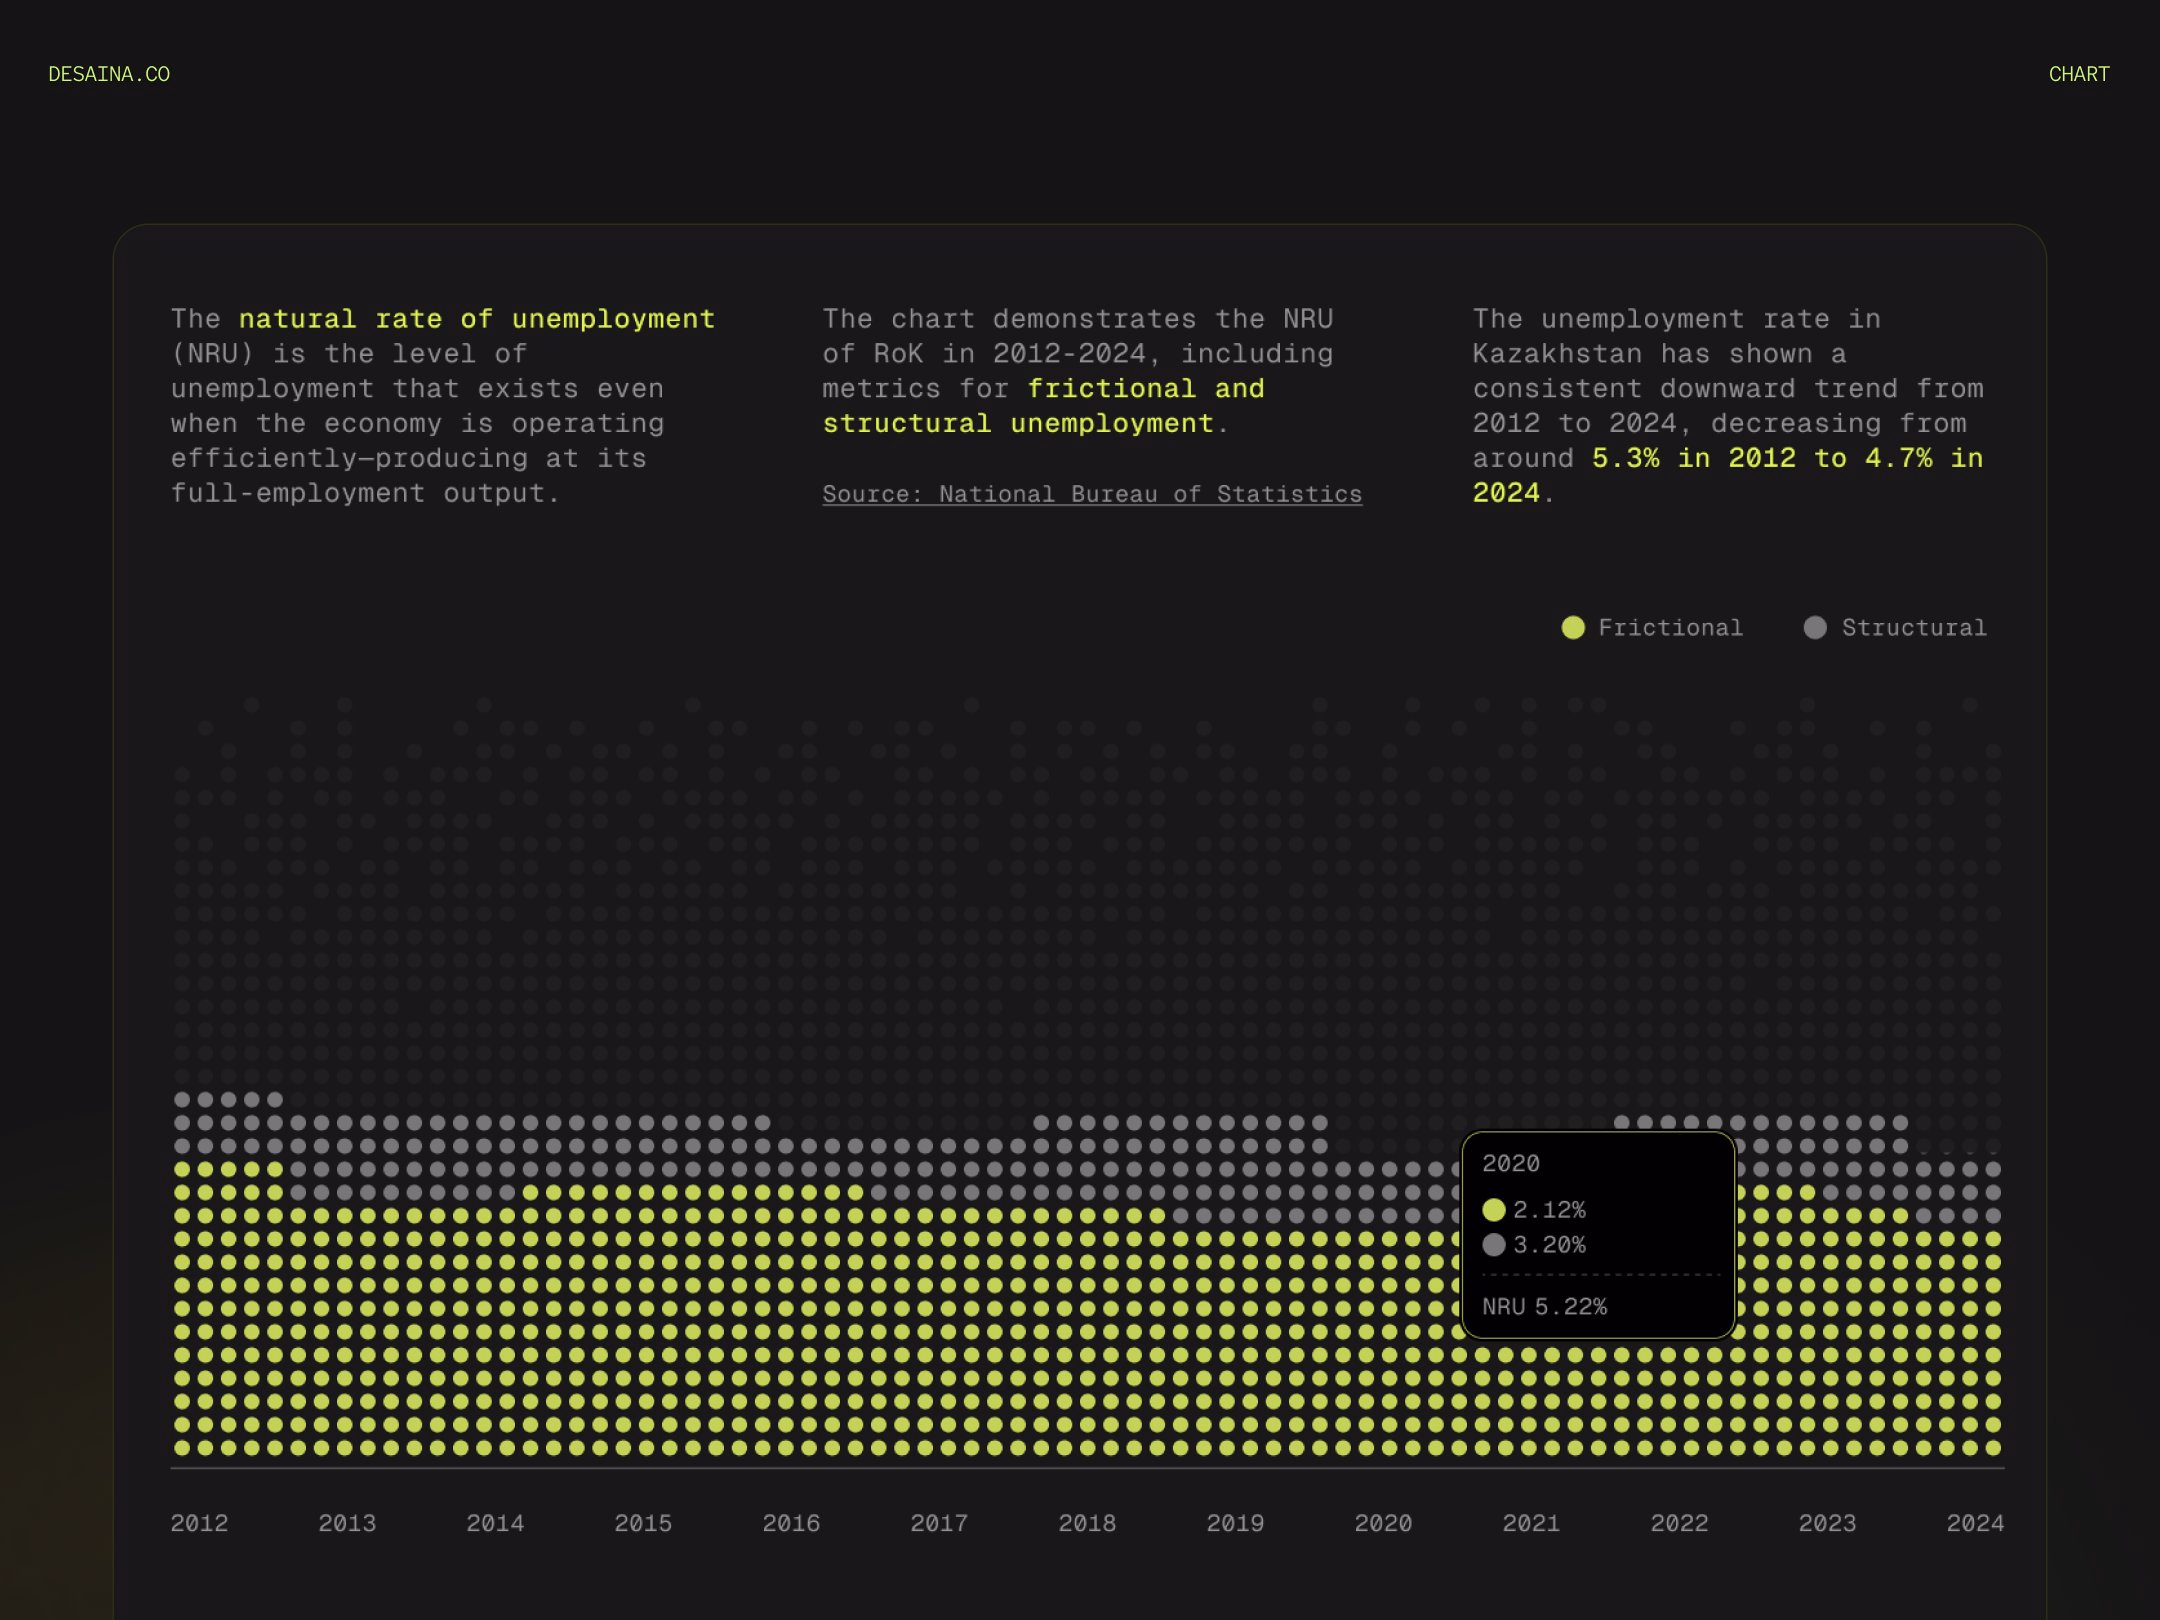
Task: Click the green dot icon in tooltip
Action: click(1494, 1210)
